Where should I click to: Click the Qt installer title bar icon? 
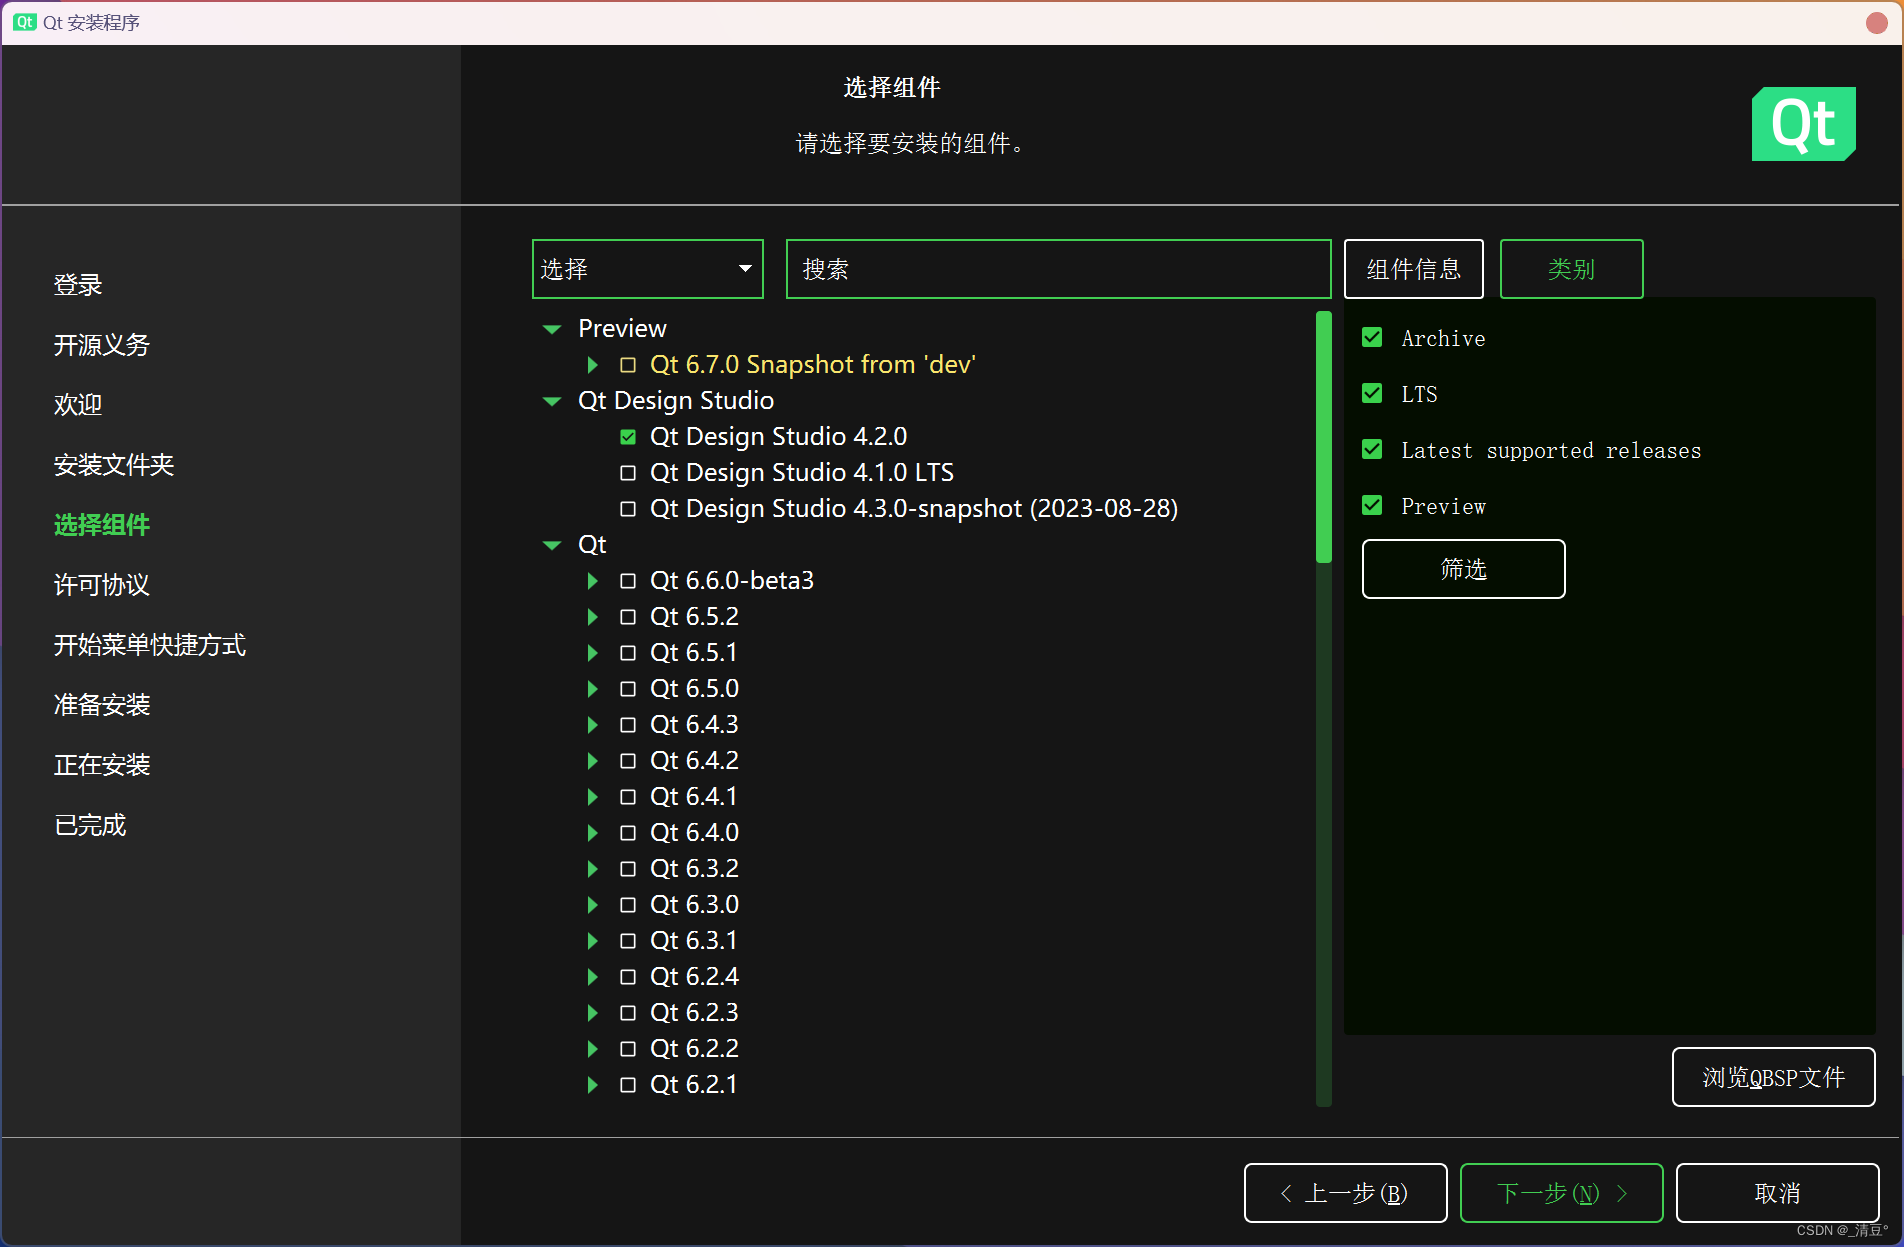coord(25,22)
